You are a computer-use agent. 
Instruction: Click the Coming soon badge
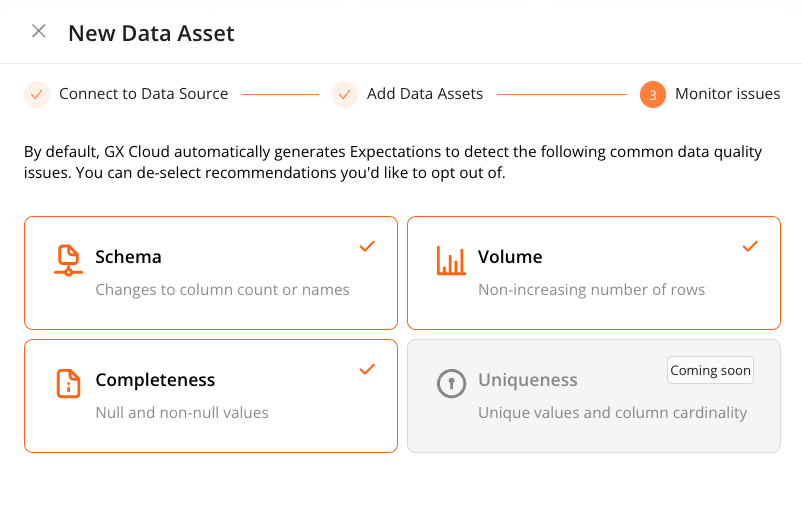coord(710,370)
